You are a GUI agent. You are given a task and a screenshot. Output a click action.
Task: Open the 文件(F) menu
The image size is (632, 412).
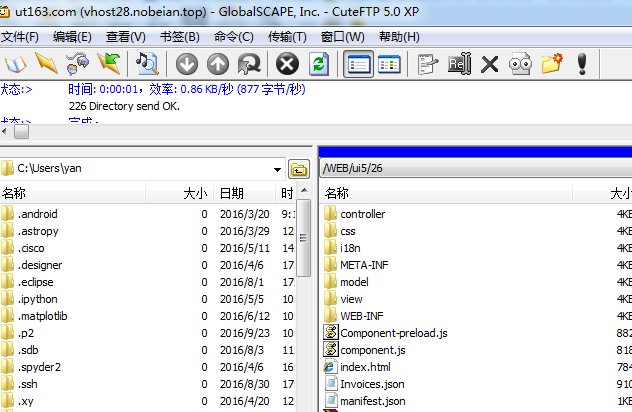[x=19, y=37]
